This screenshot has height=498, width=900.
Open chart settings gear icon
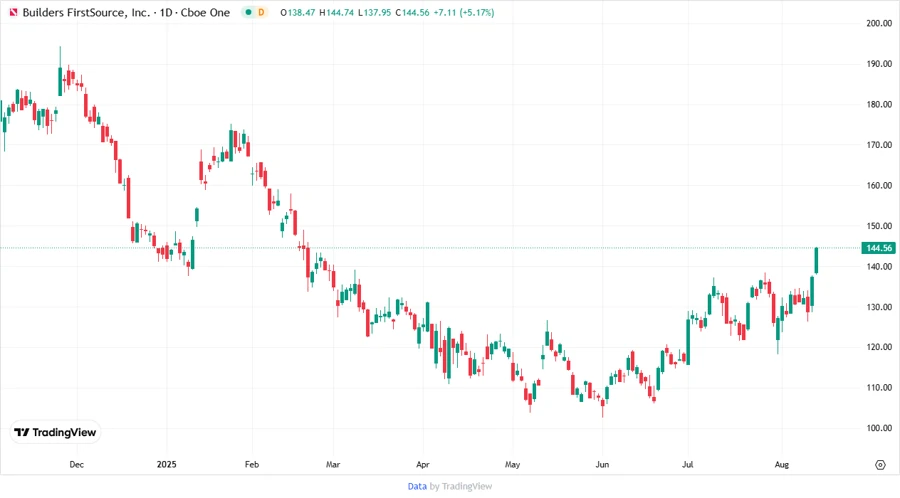pyautogui.click(x=880, y=465)
